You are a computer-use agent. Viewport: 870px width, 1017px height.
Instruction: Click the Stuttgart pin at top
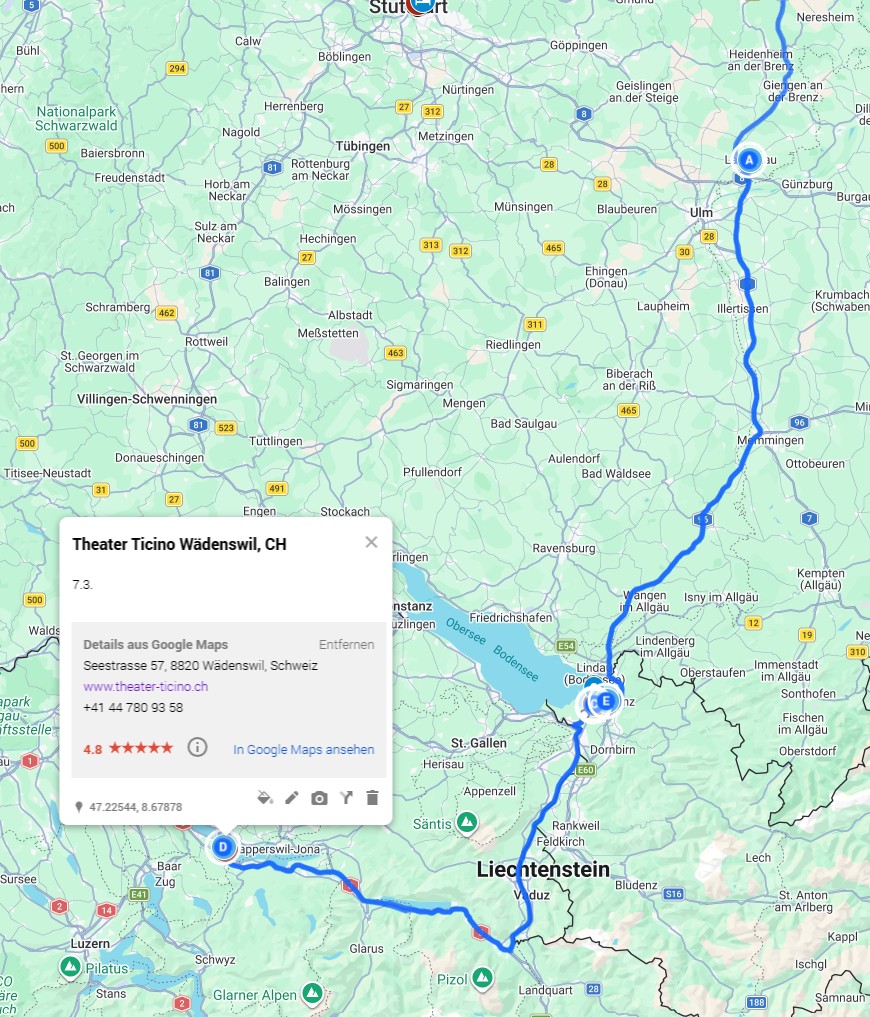point(422,5)
